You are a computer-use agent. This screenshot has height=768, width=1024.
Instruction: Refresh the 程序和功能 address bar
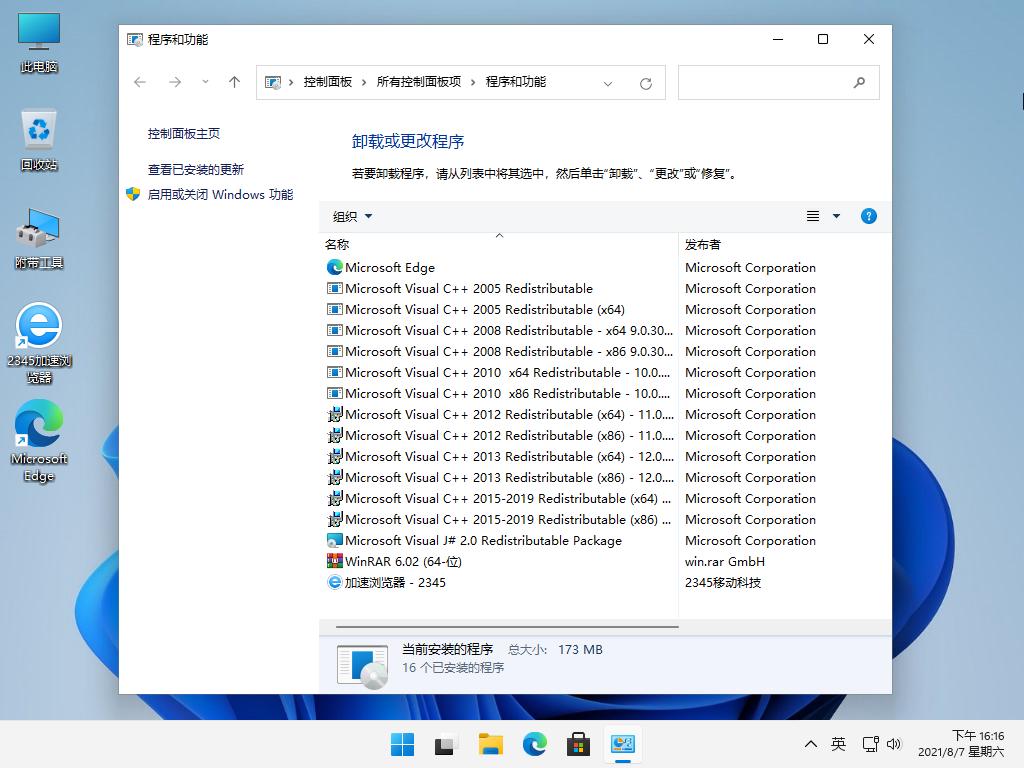[x=646, y=83]
